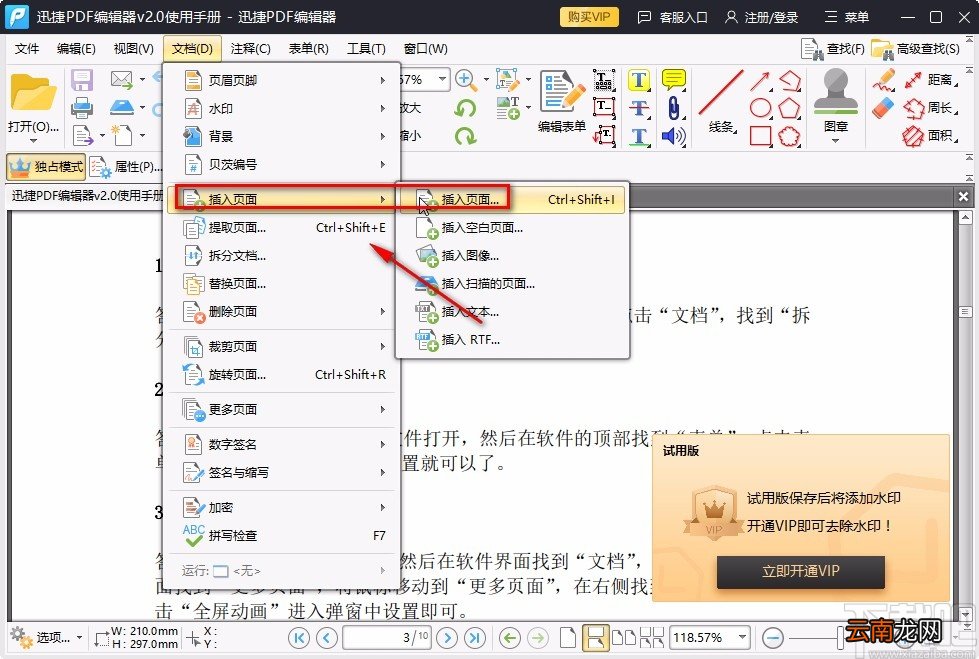Viewport: 979px width, 659px height.
Task: Select 拆分文档 menu entry
Action: click(285, 255)
